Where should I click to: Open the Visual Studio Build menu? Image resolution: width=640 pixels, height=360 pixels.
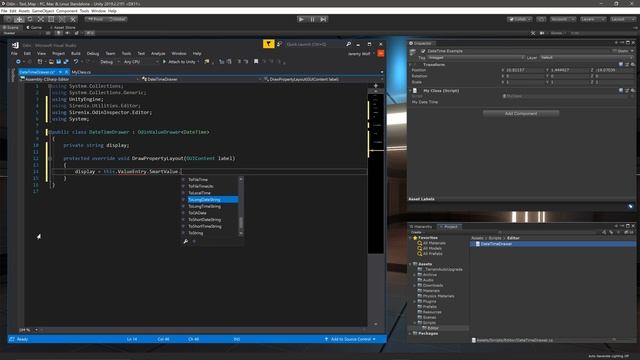click(76, 53)
